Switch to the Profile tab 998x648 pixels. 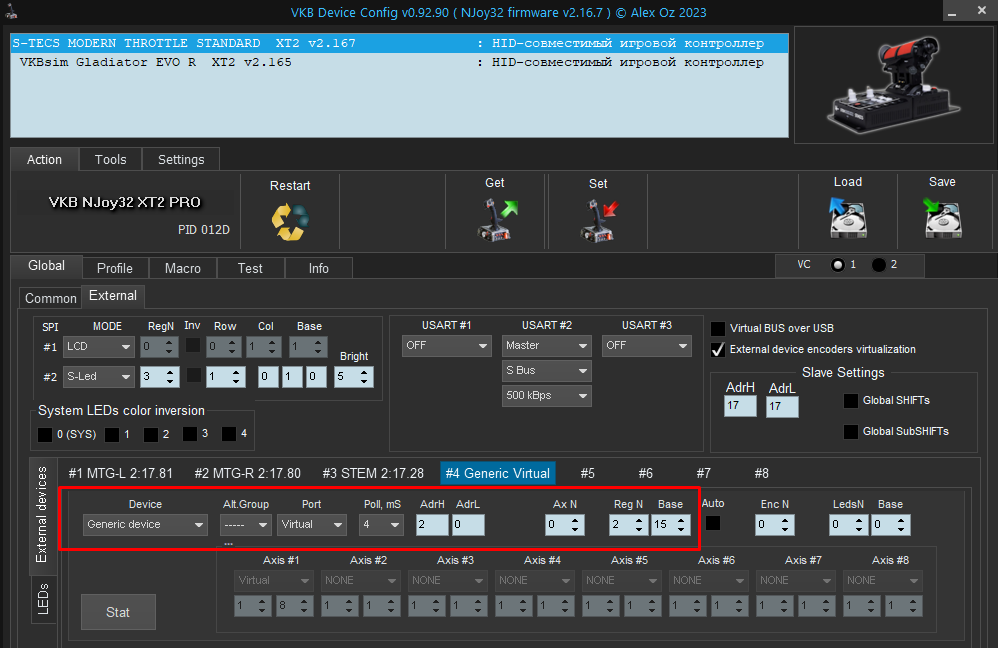(x=115, y=269)
